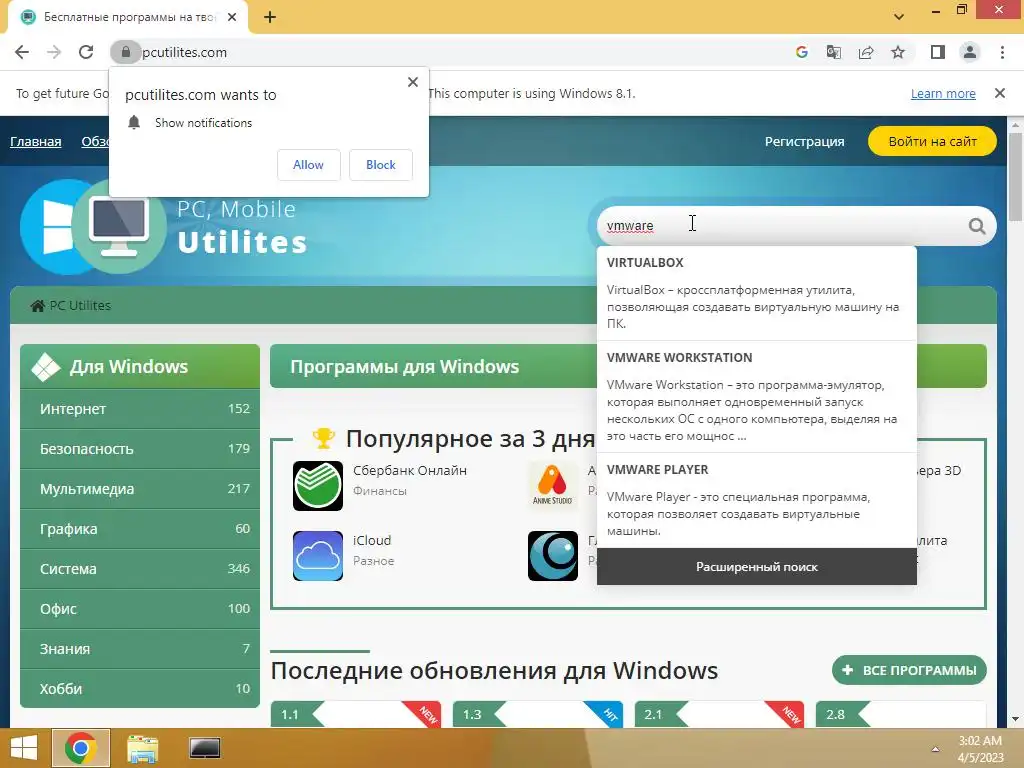Image resolution: width=1024 pixels, height=768 pixels.
Task: Open the dark window taskbar app
Action: tap(204, 748)
